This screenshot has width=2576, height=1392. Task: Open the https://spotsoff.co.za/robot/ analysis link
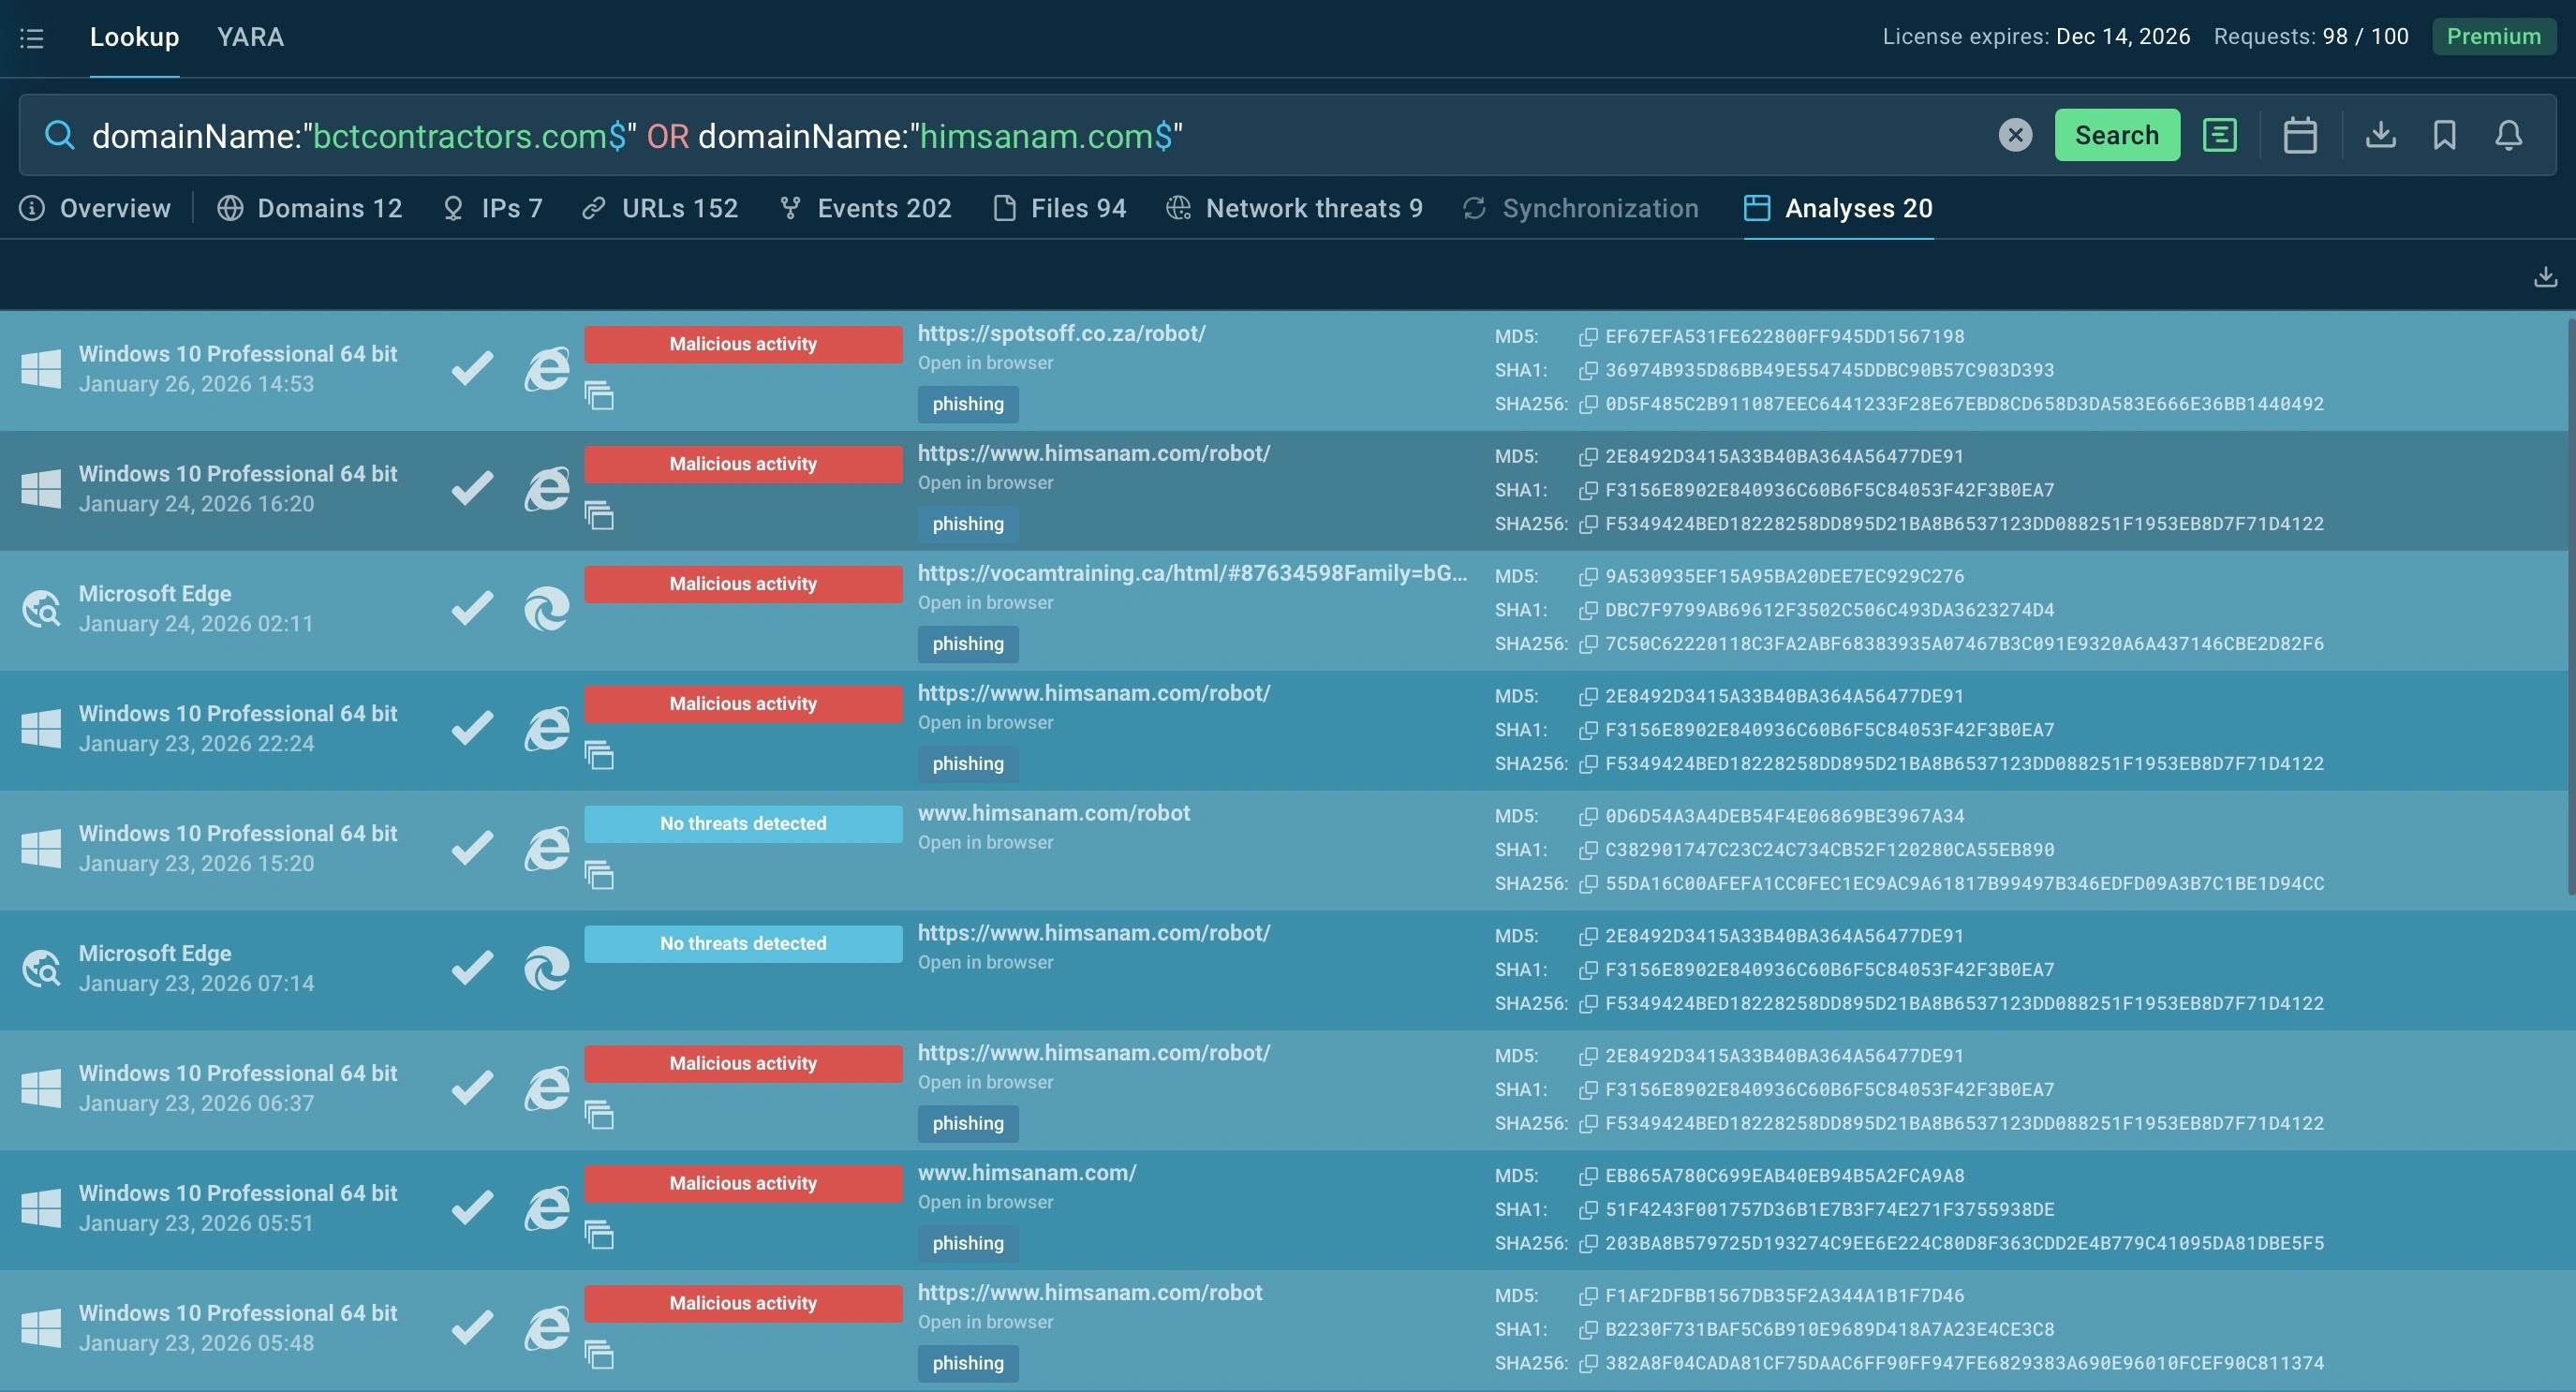1061,333
